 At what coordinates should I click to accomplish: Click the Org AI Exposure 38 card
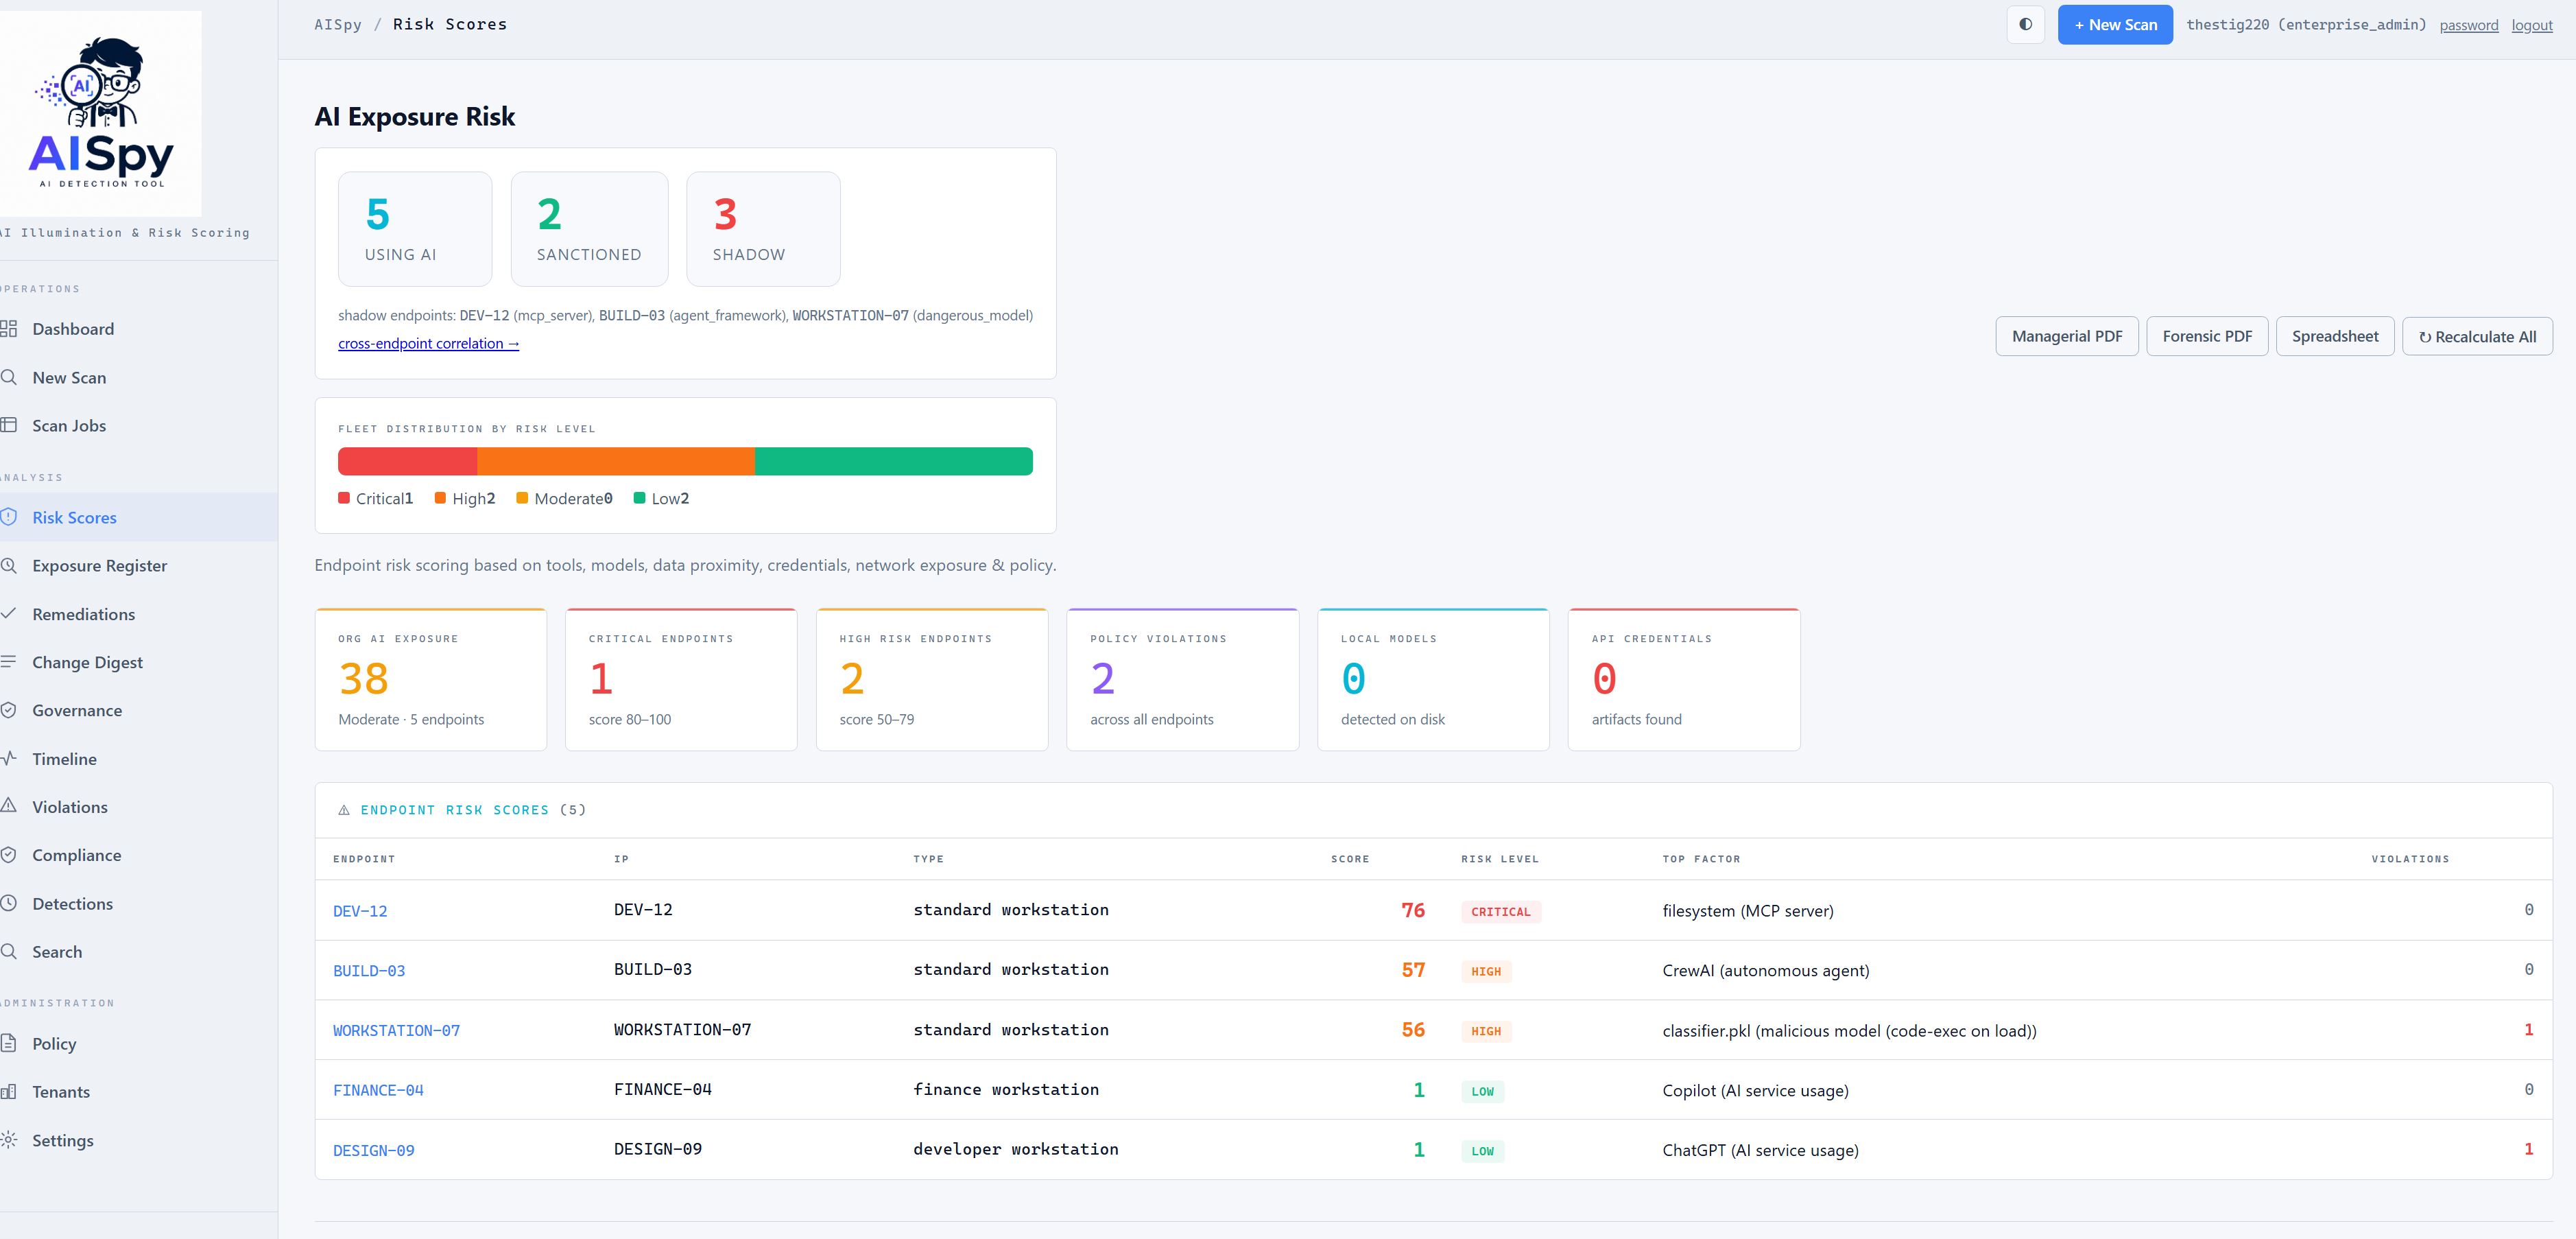[x=430, y=679]
